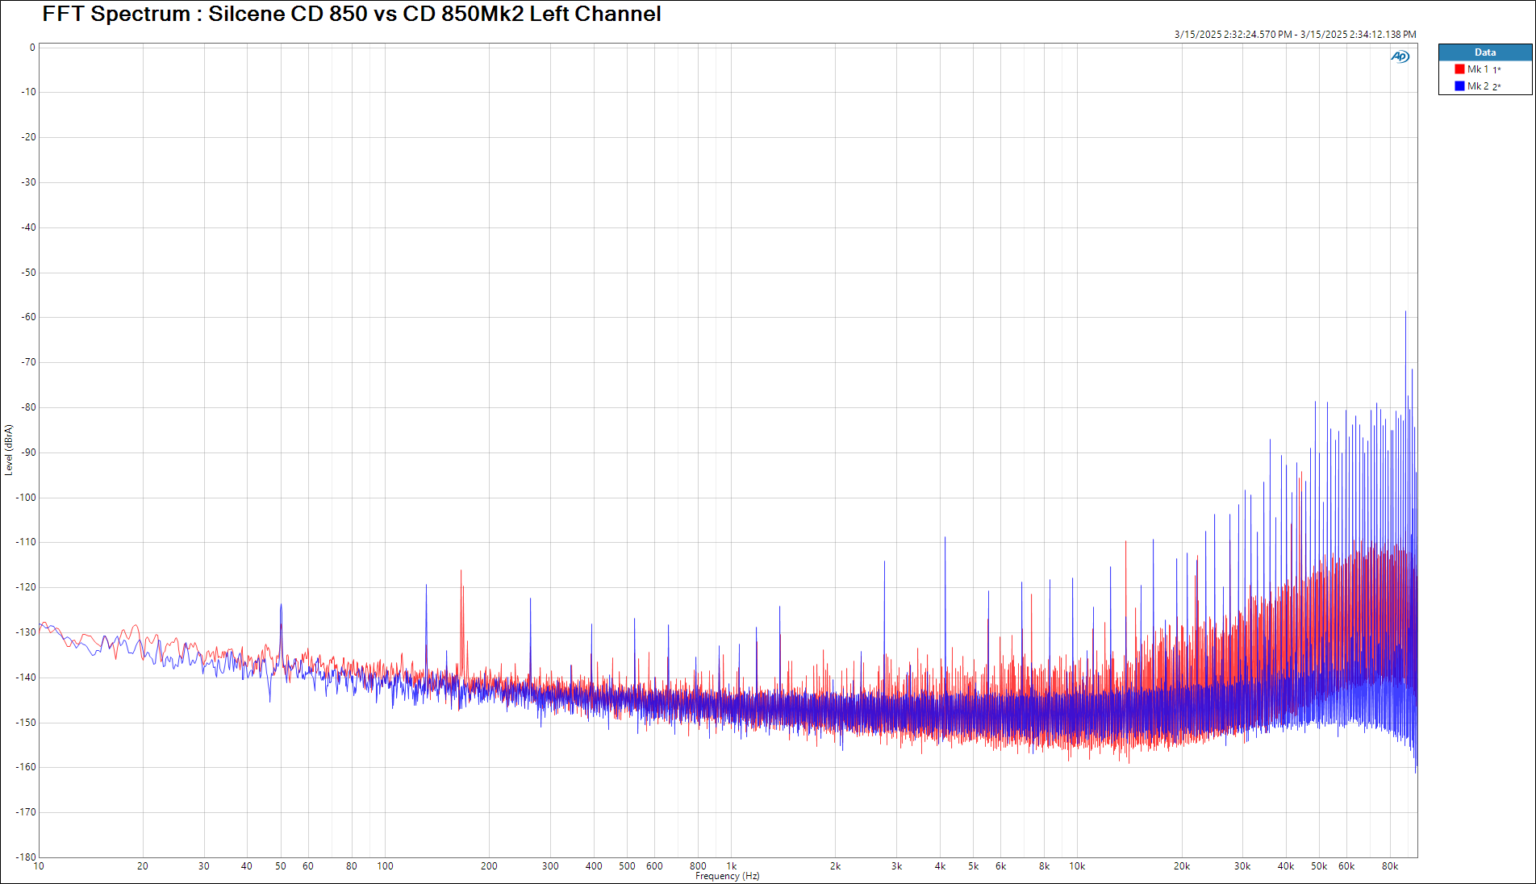The image size is (1536, 884).
Task: Click the AP logo in the graph corner
Action: (1400, 57)
